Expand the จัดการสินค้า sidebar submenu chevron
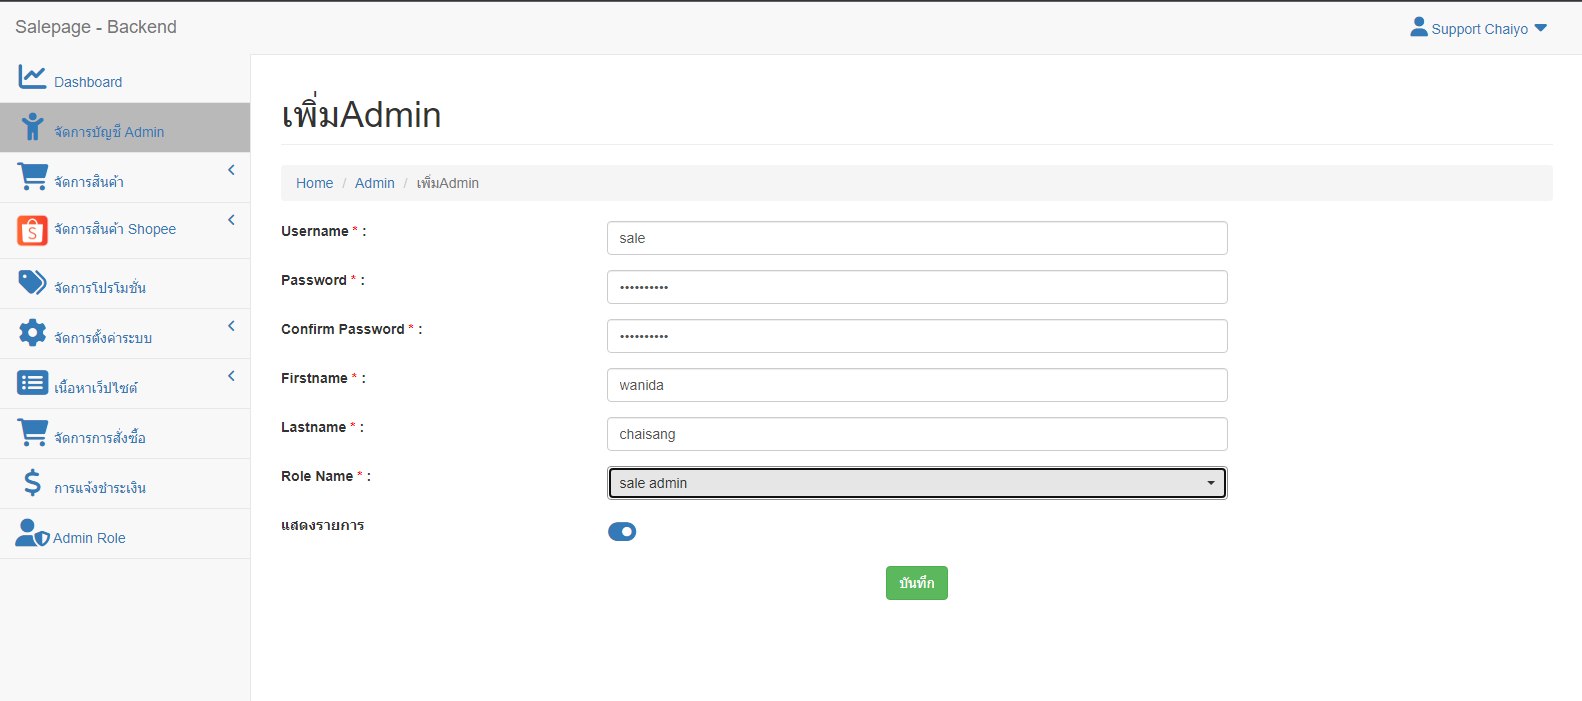The image size is (1582, 701). (x=231, y=170)
